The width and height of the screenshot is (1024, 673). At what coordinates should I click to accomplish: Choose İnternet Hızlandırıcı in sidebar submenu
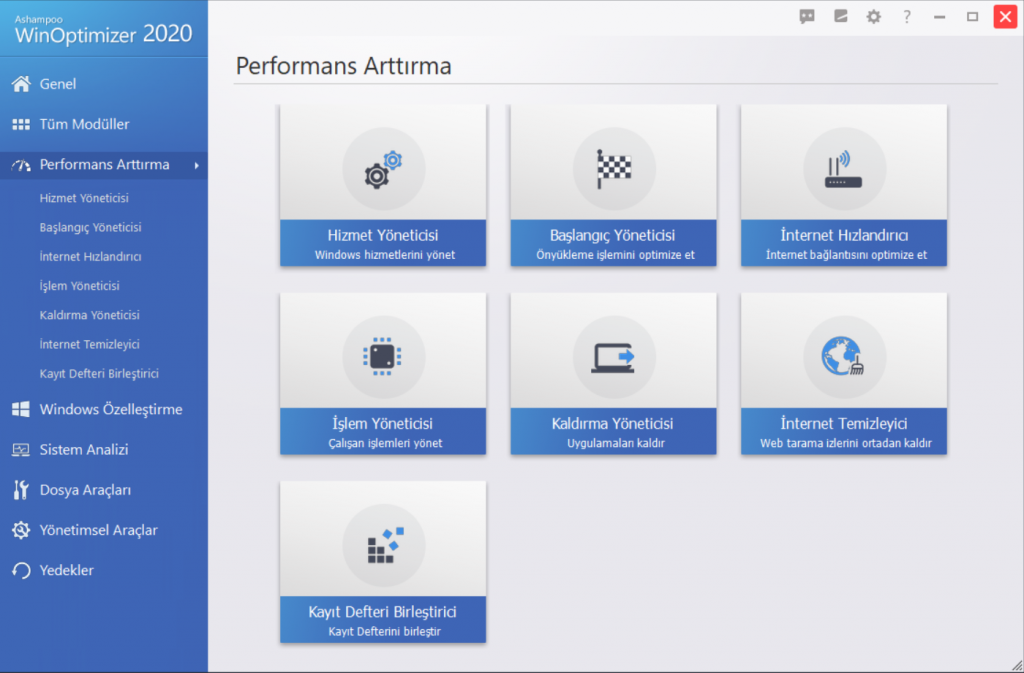90,257
